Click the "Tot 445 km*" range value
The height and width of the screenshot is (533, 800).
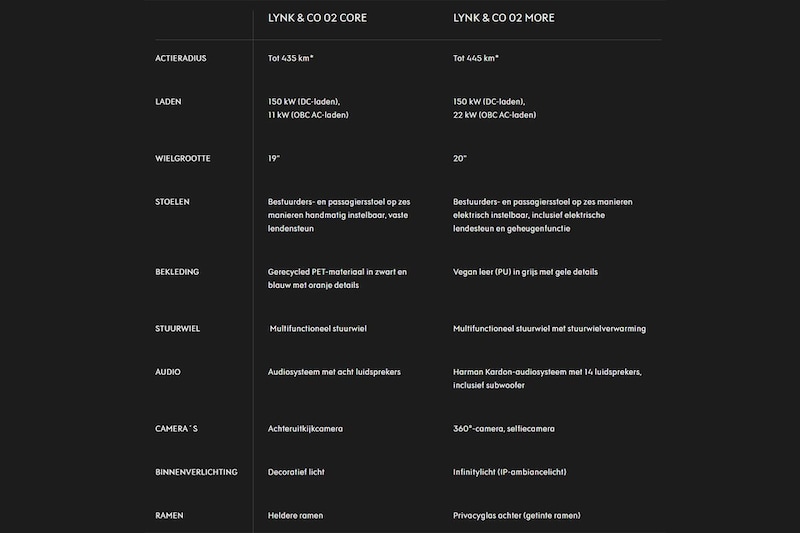coord(476,58)
